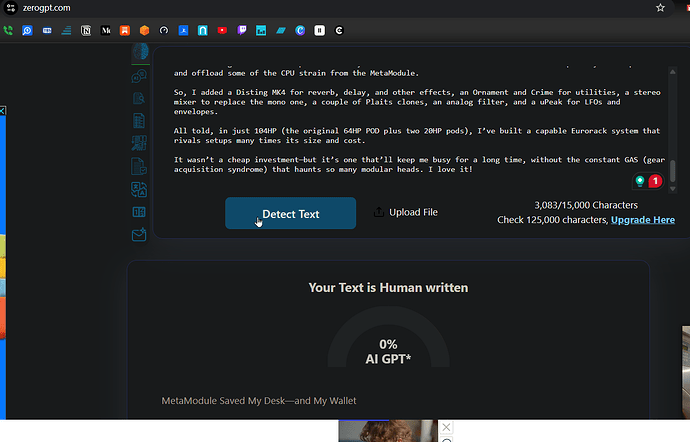The height and width of the screenshot is (442, 690).
Task: Click the teal arch bookmark icon
Action: point(202,30)
